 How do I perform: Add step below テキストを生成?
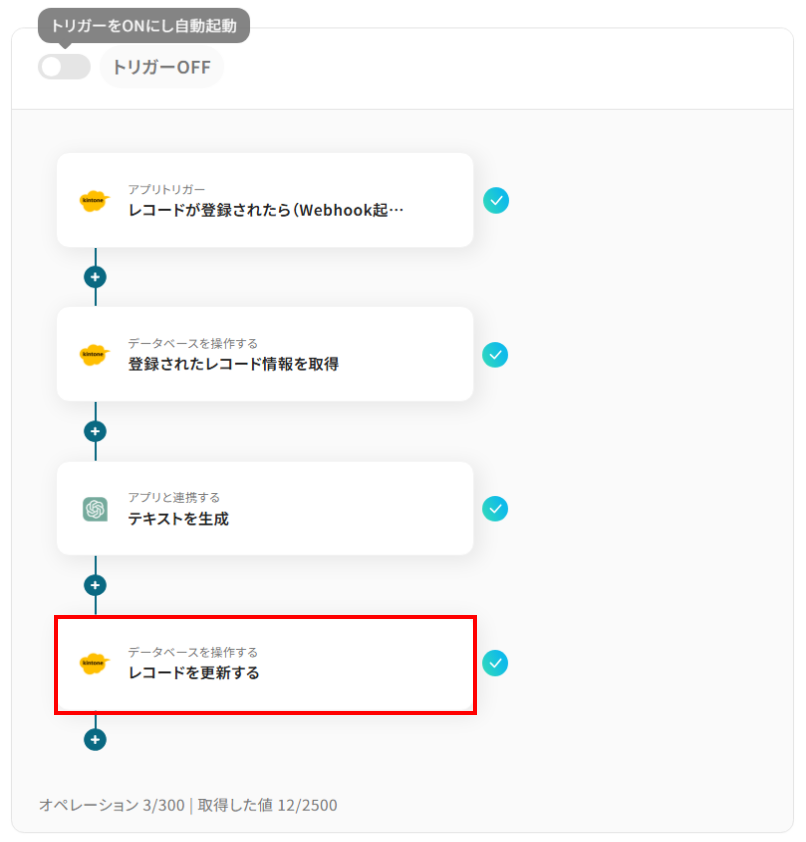pyautogui.click(x=95, y=585)
